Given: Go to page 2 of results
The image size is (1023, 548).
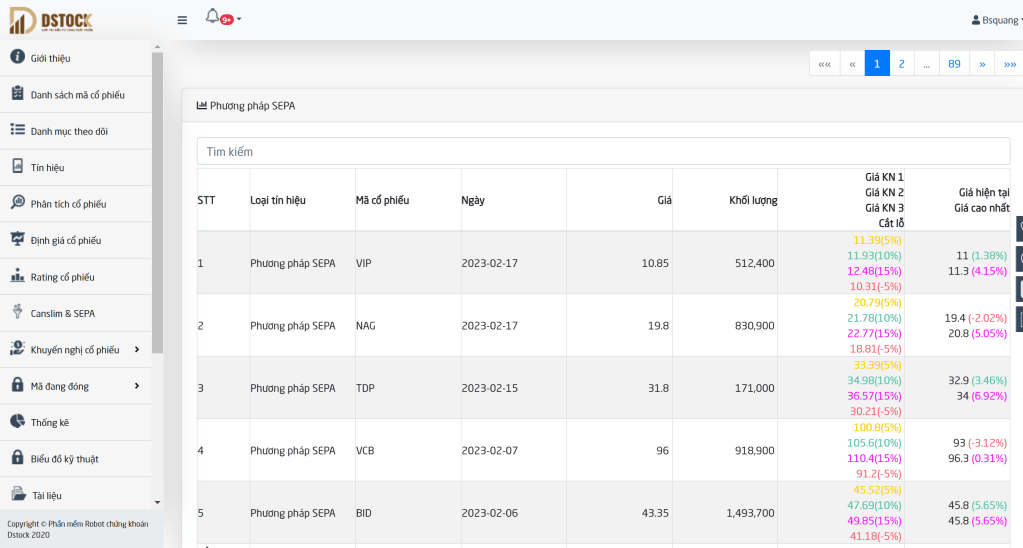Looking at the screenshot, I should [902, 64].
